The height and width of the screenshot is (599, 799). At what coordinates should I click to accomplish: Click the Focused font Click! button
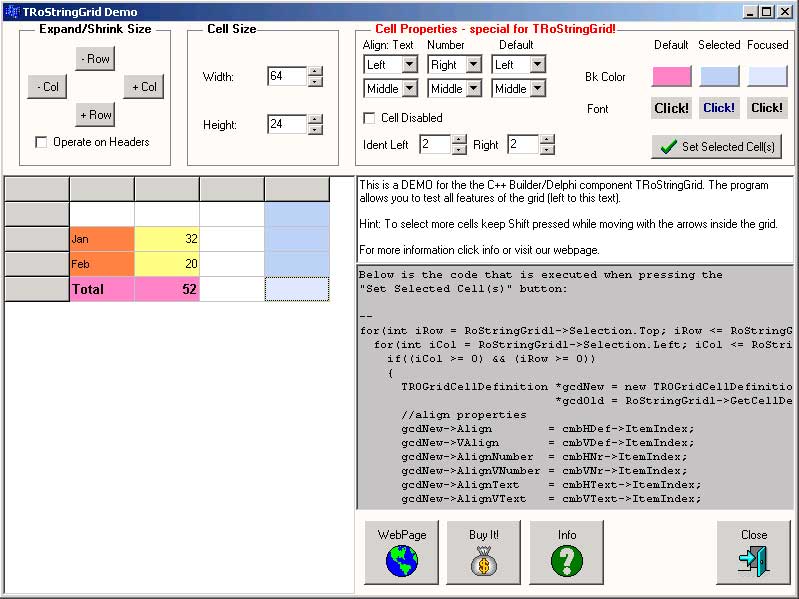(767, 108)
